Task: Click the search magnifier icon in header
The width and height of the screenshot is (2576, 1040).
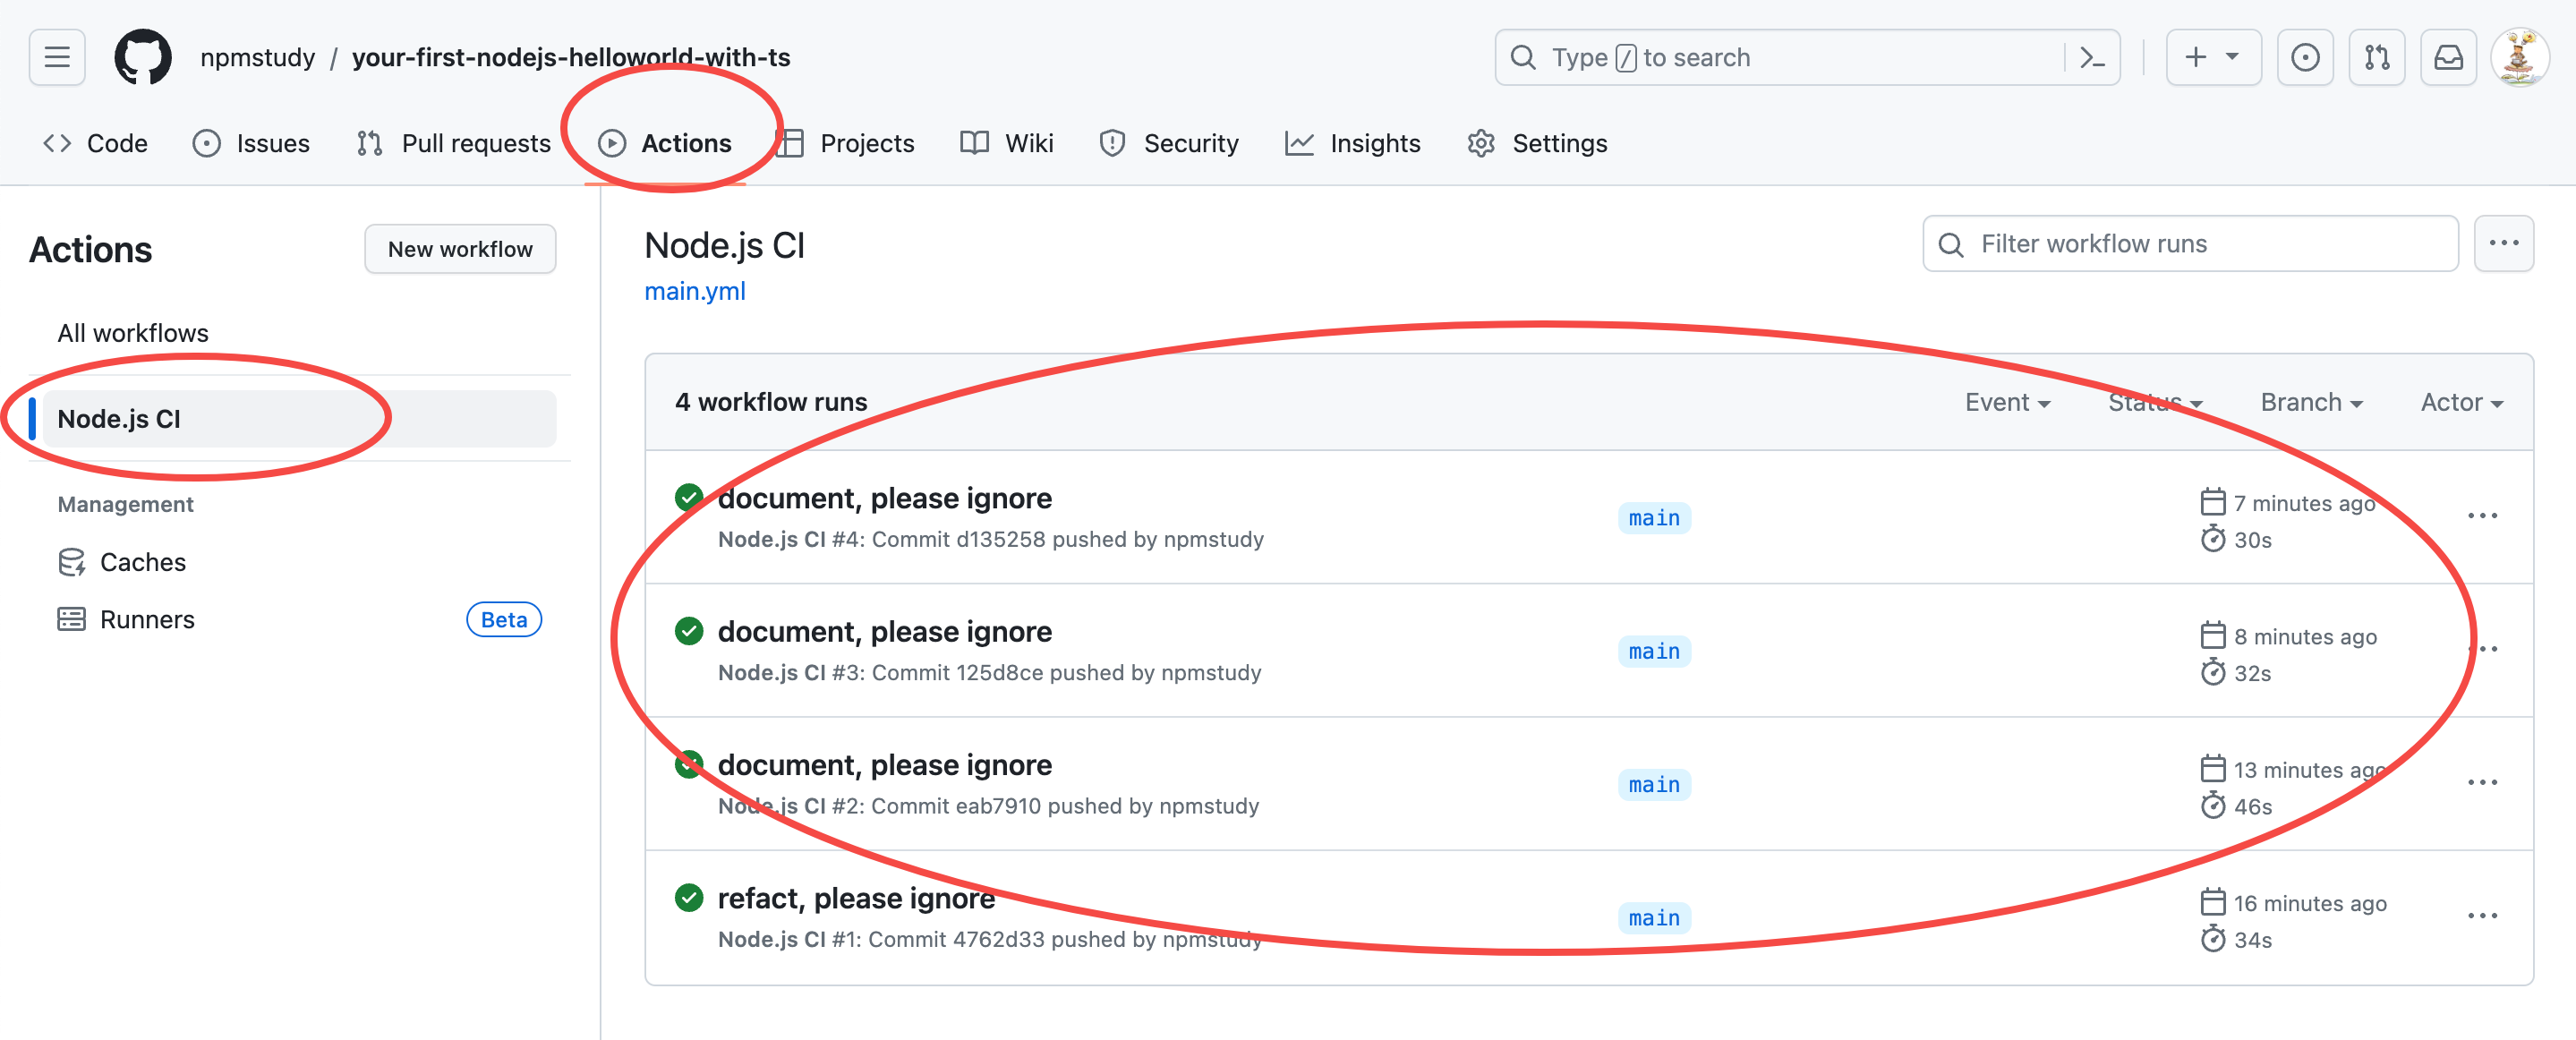Action: [1523, 57]
